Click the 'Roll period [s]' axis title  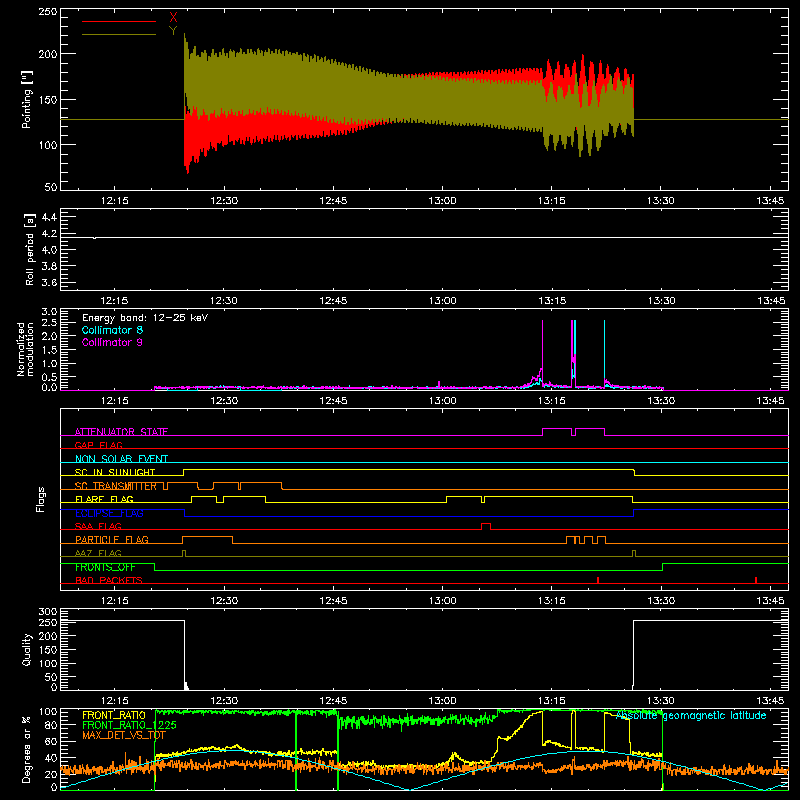(x=30, y=249)
